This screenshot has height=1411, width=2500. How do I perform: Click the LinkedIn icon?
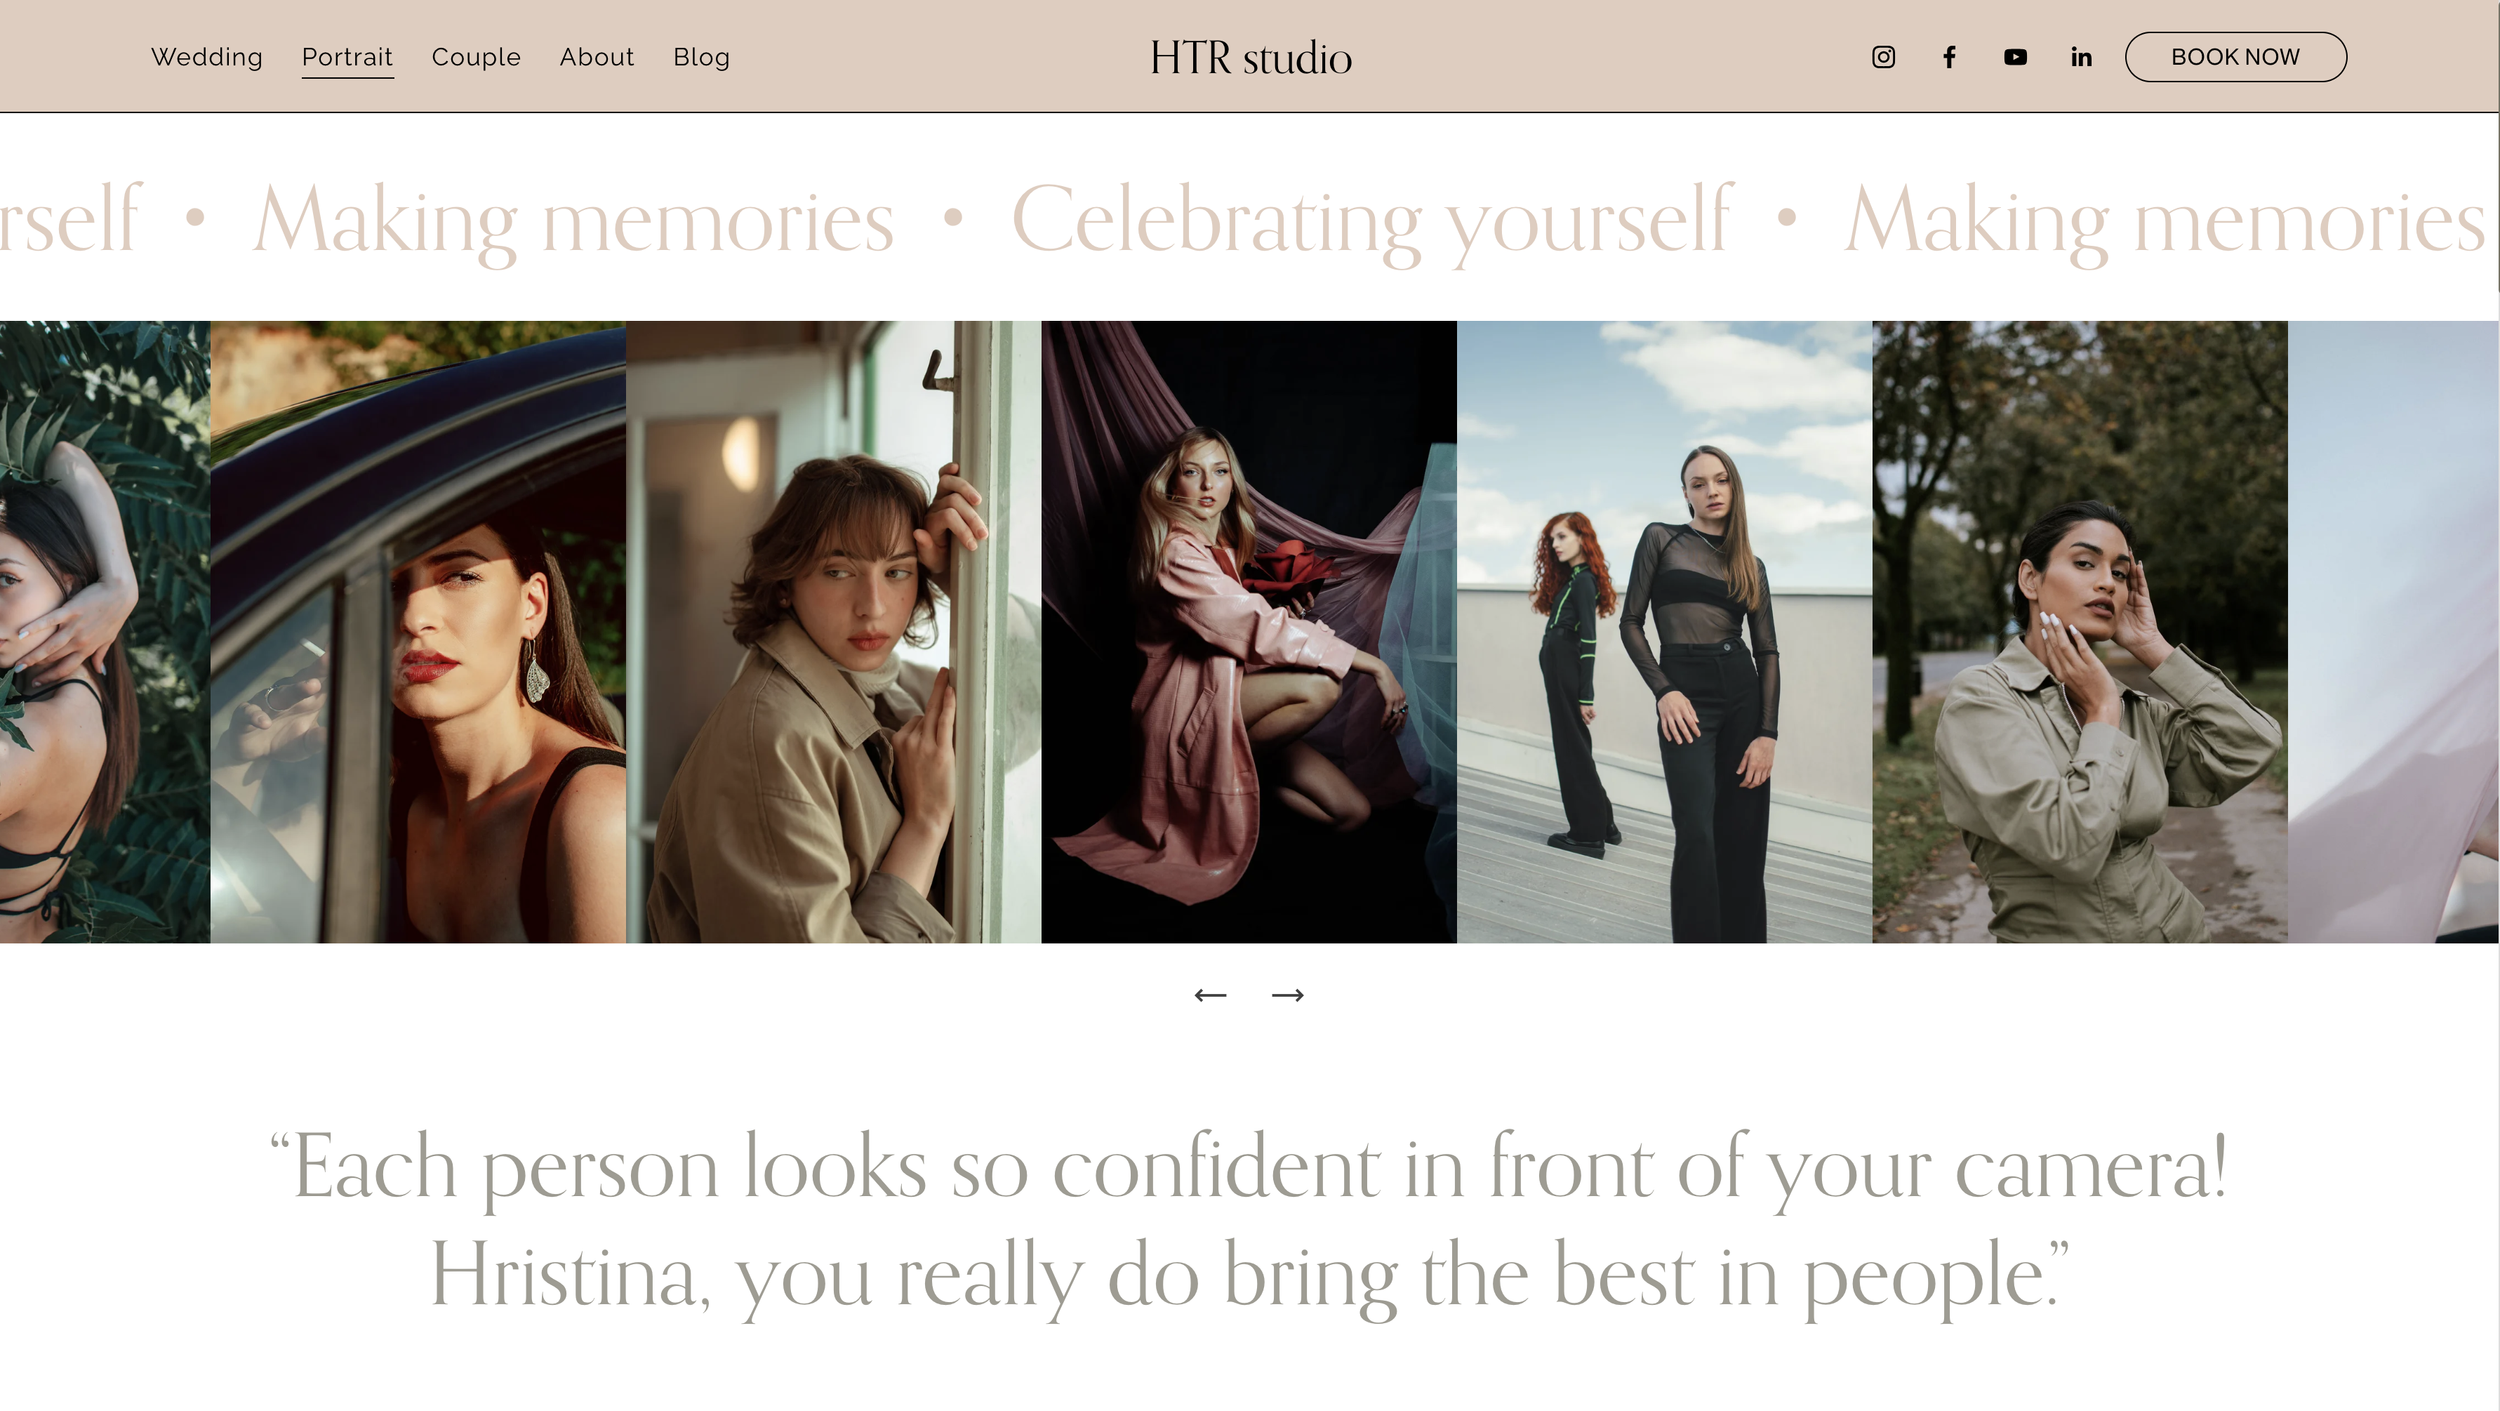point(2081,57)
